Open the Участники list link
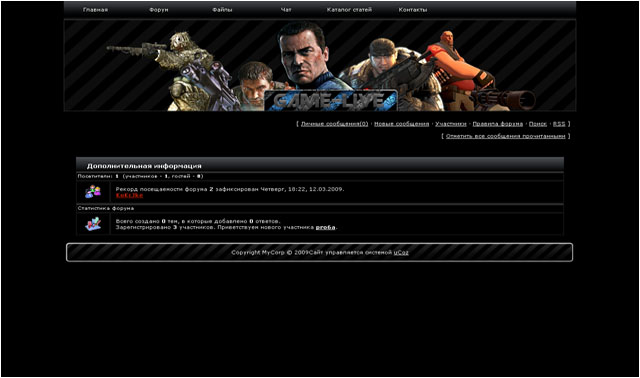 pyautogui.click(x=451, y=124)
